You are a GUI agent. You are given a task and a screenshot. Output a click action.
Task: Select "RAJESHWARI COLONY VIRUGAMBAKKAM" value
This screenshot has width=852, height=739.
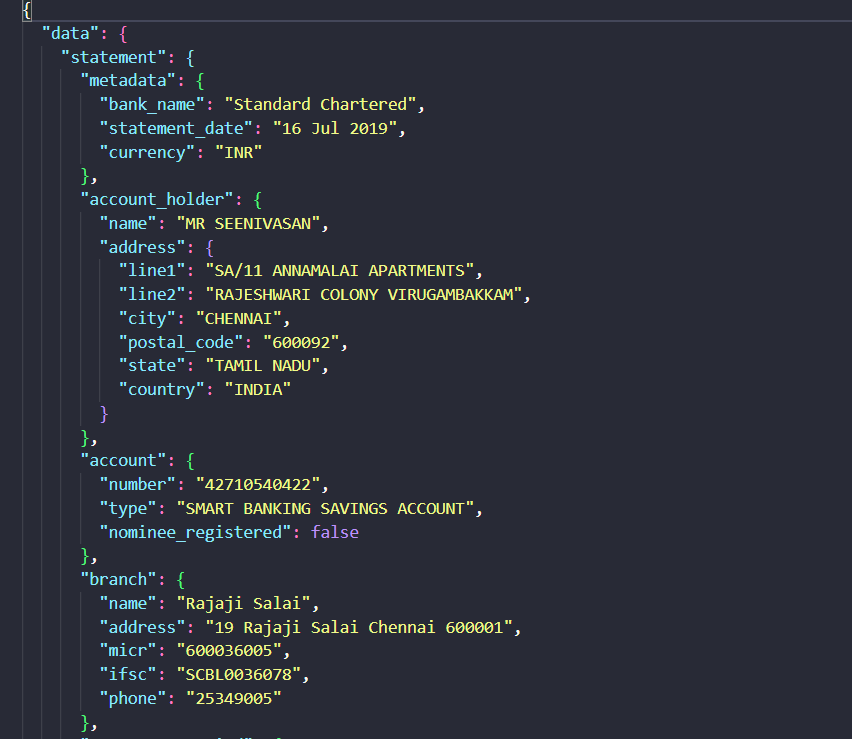(364, 295)
